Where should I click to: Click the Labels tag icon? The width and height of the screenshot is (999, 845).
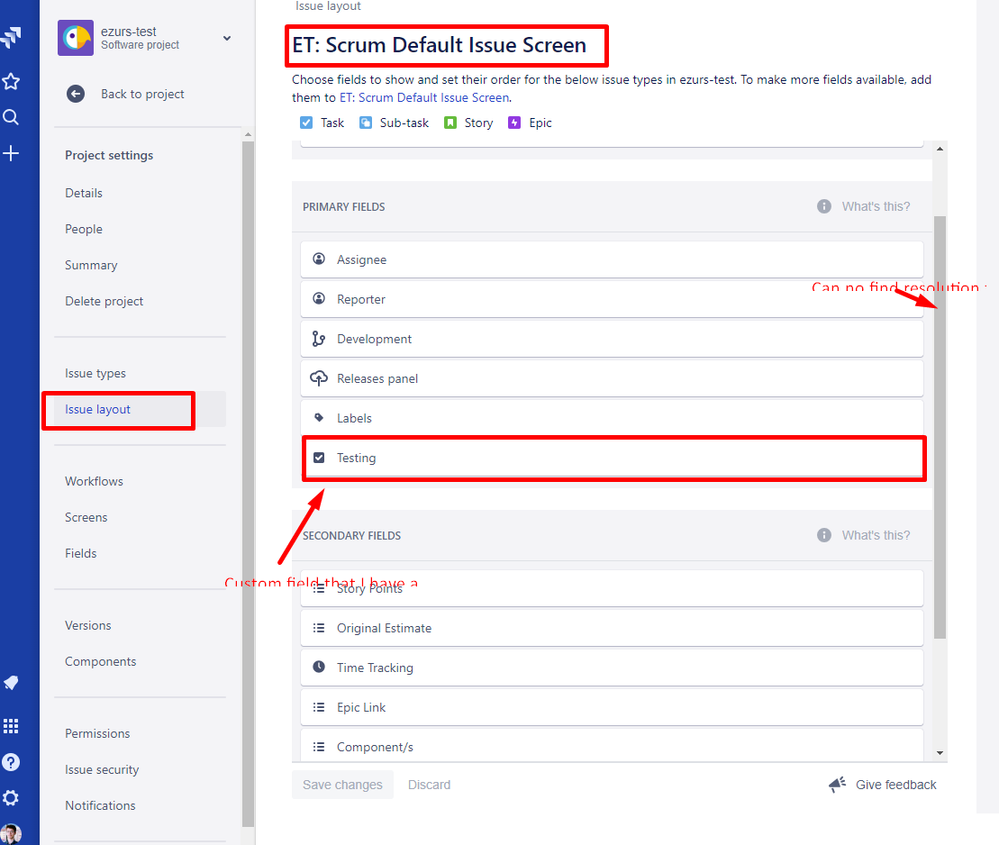pos(319,417)
